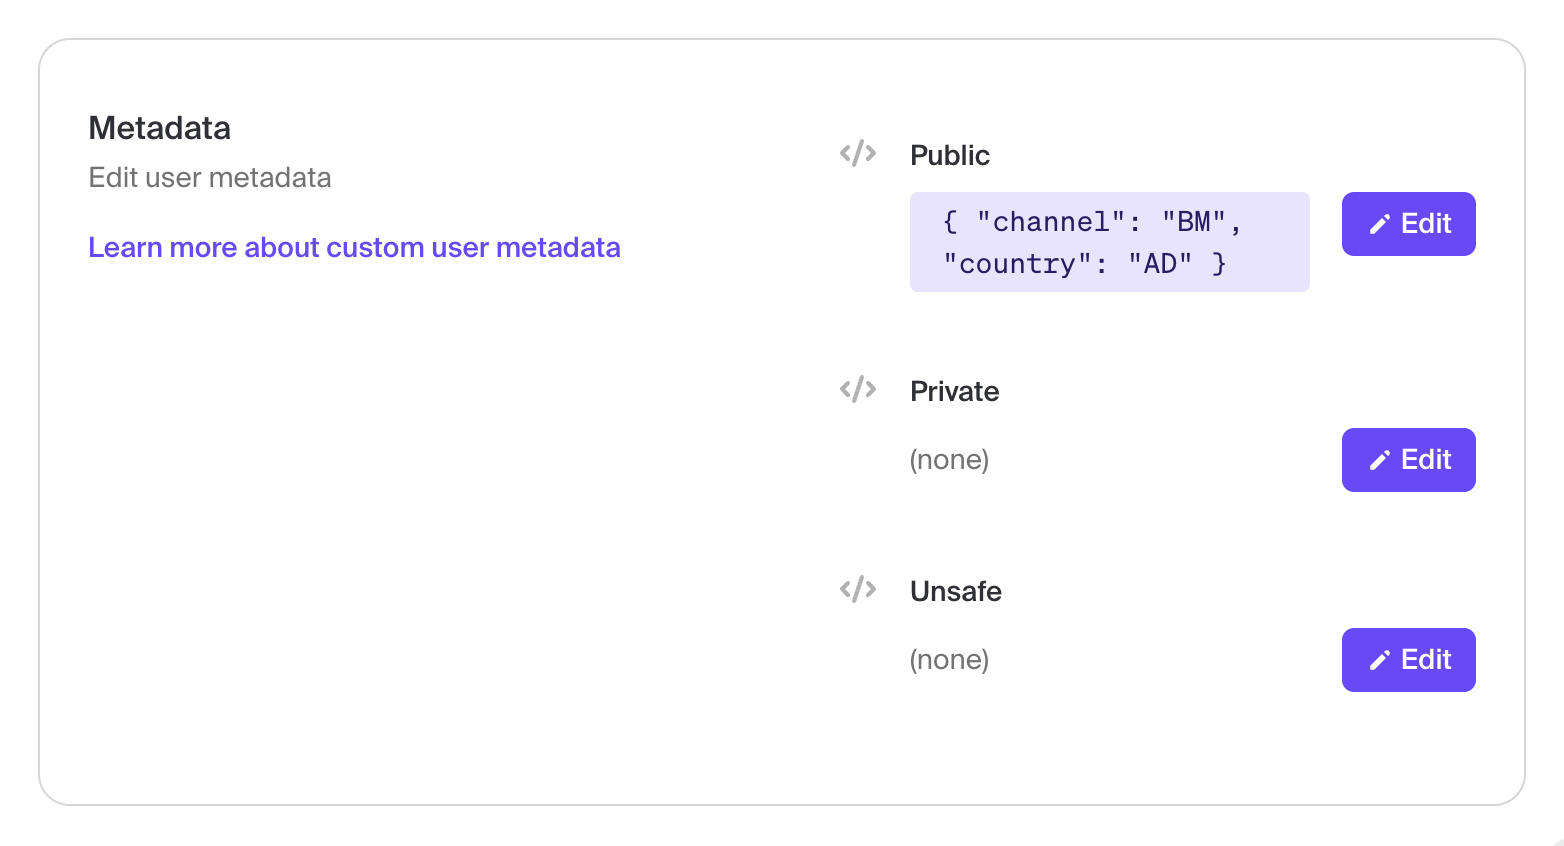This screenshot has height=846, width=1564.
Task: Click the Public section label
Action: pos(949,155)
